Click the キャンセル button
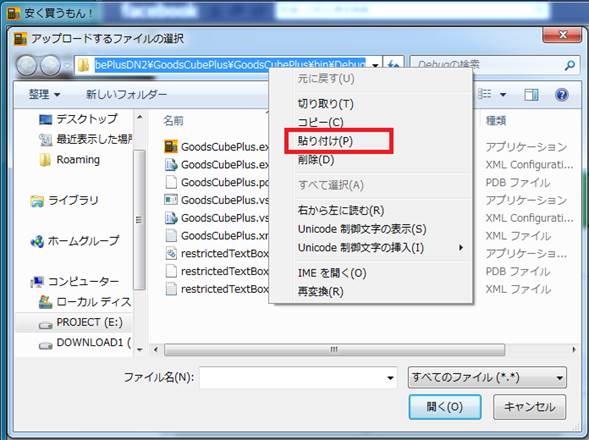This screenshot has width=589, height=440. (529, 407)
